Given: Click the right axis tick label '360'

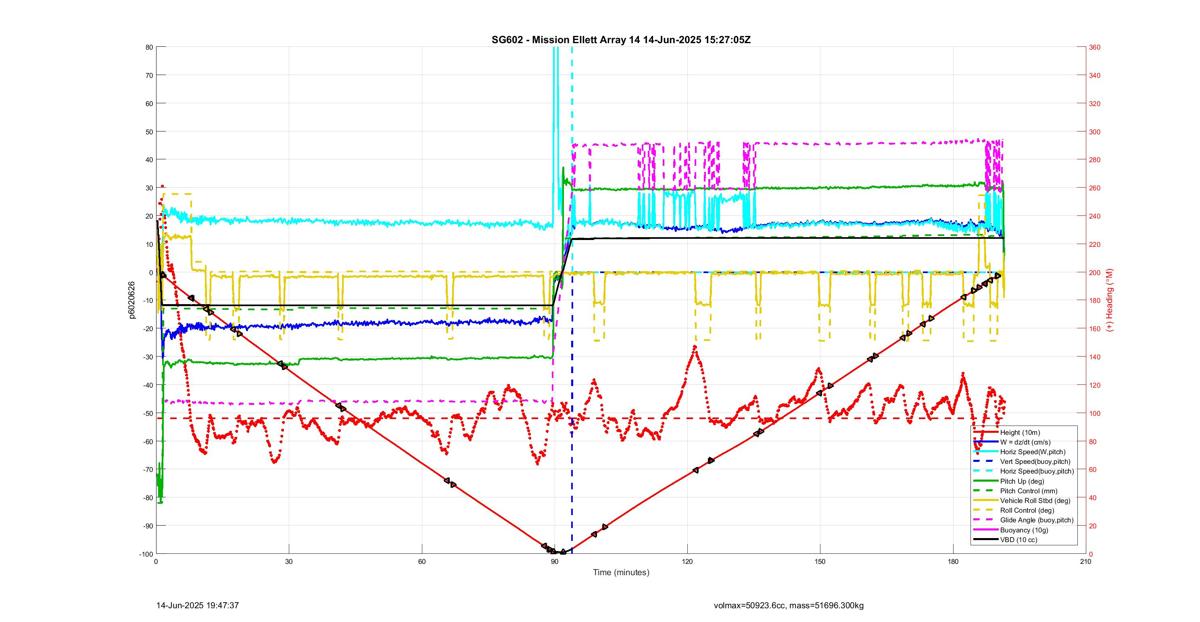Looking at the screenshot, I should (x=1095, y=47).
